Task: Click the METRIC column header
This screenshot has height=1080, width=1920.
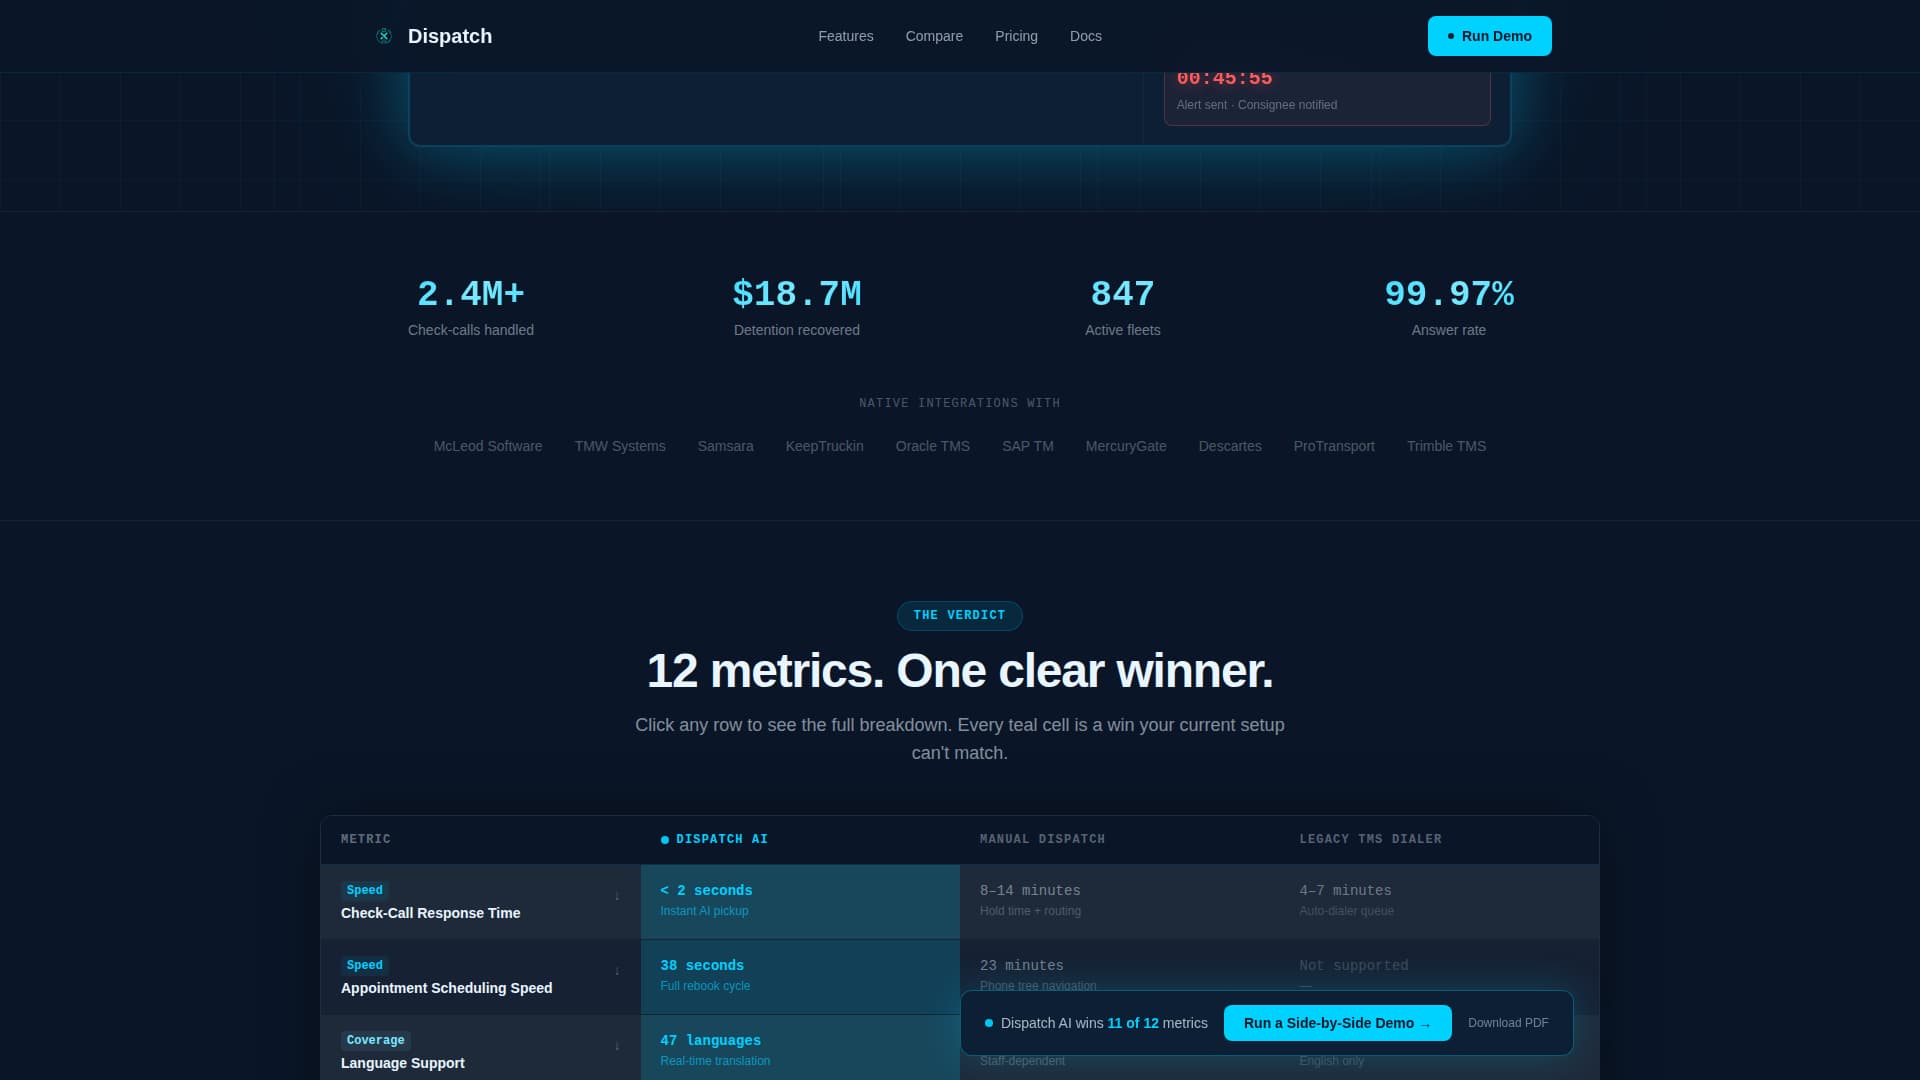Action: coord(366,839)
